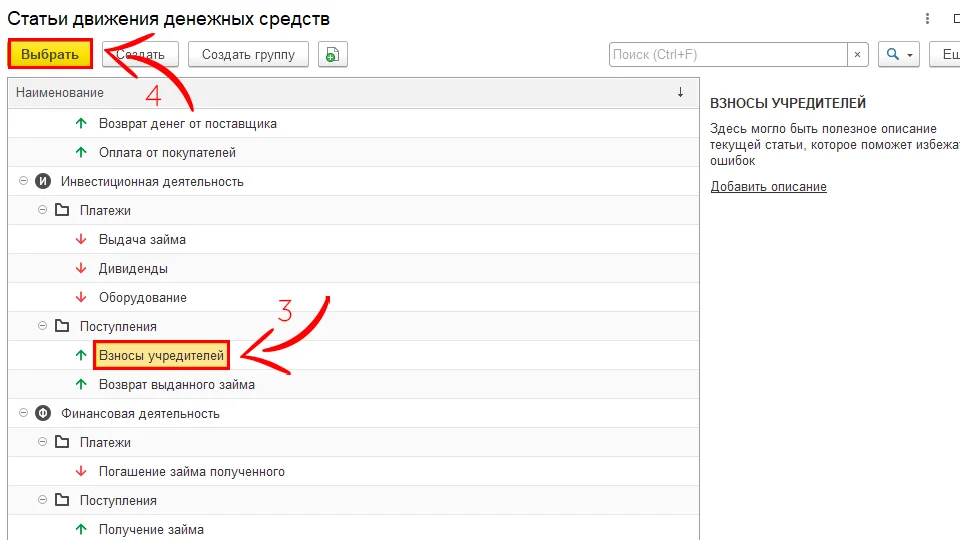Collapse Платежи folder under Финансовая деятельность
Screen dimensions: 960x540
[x=42, y=443]
